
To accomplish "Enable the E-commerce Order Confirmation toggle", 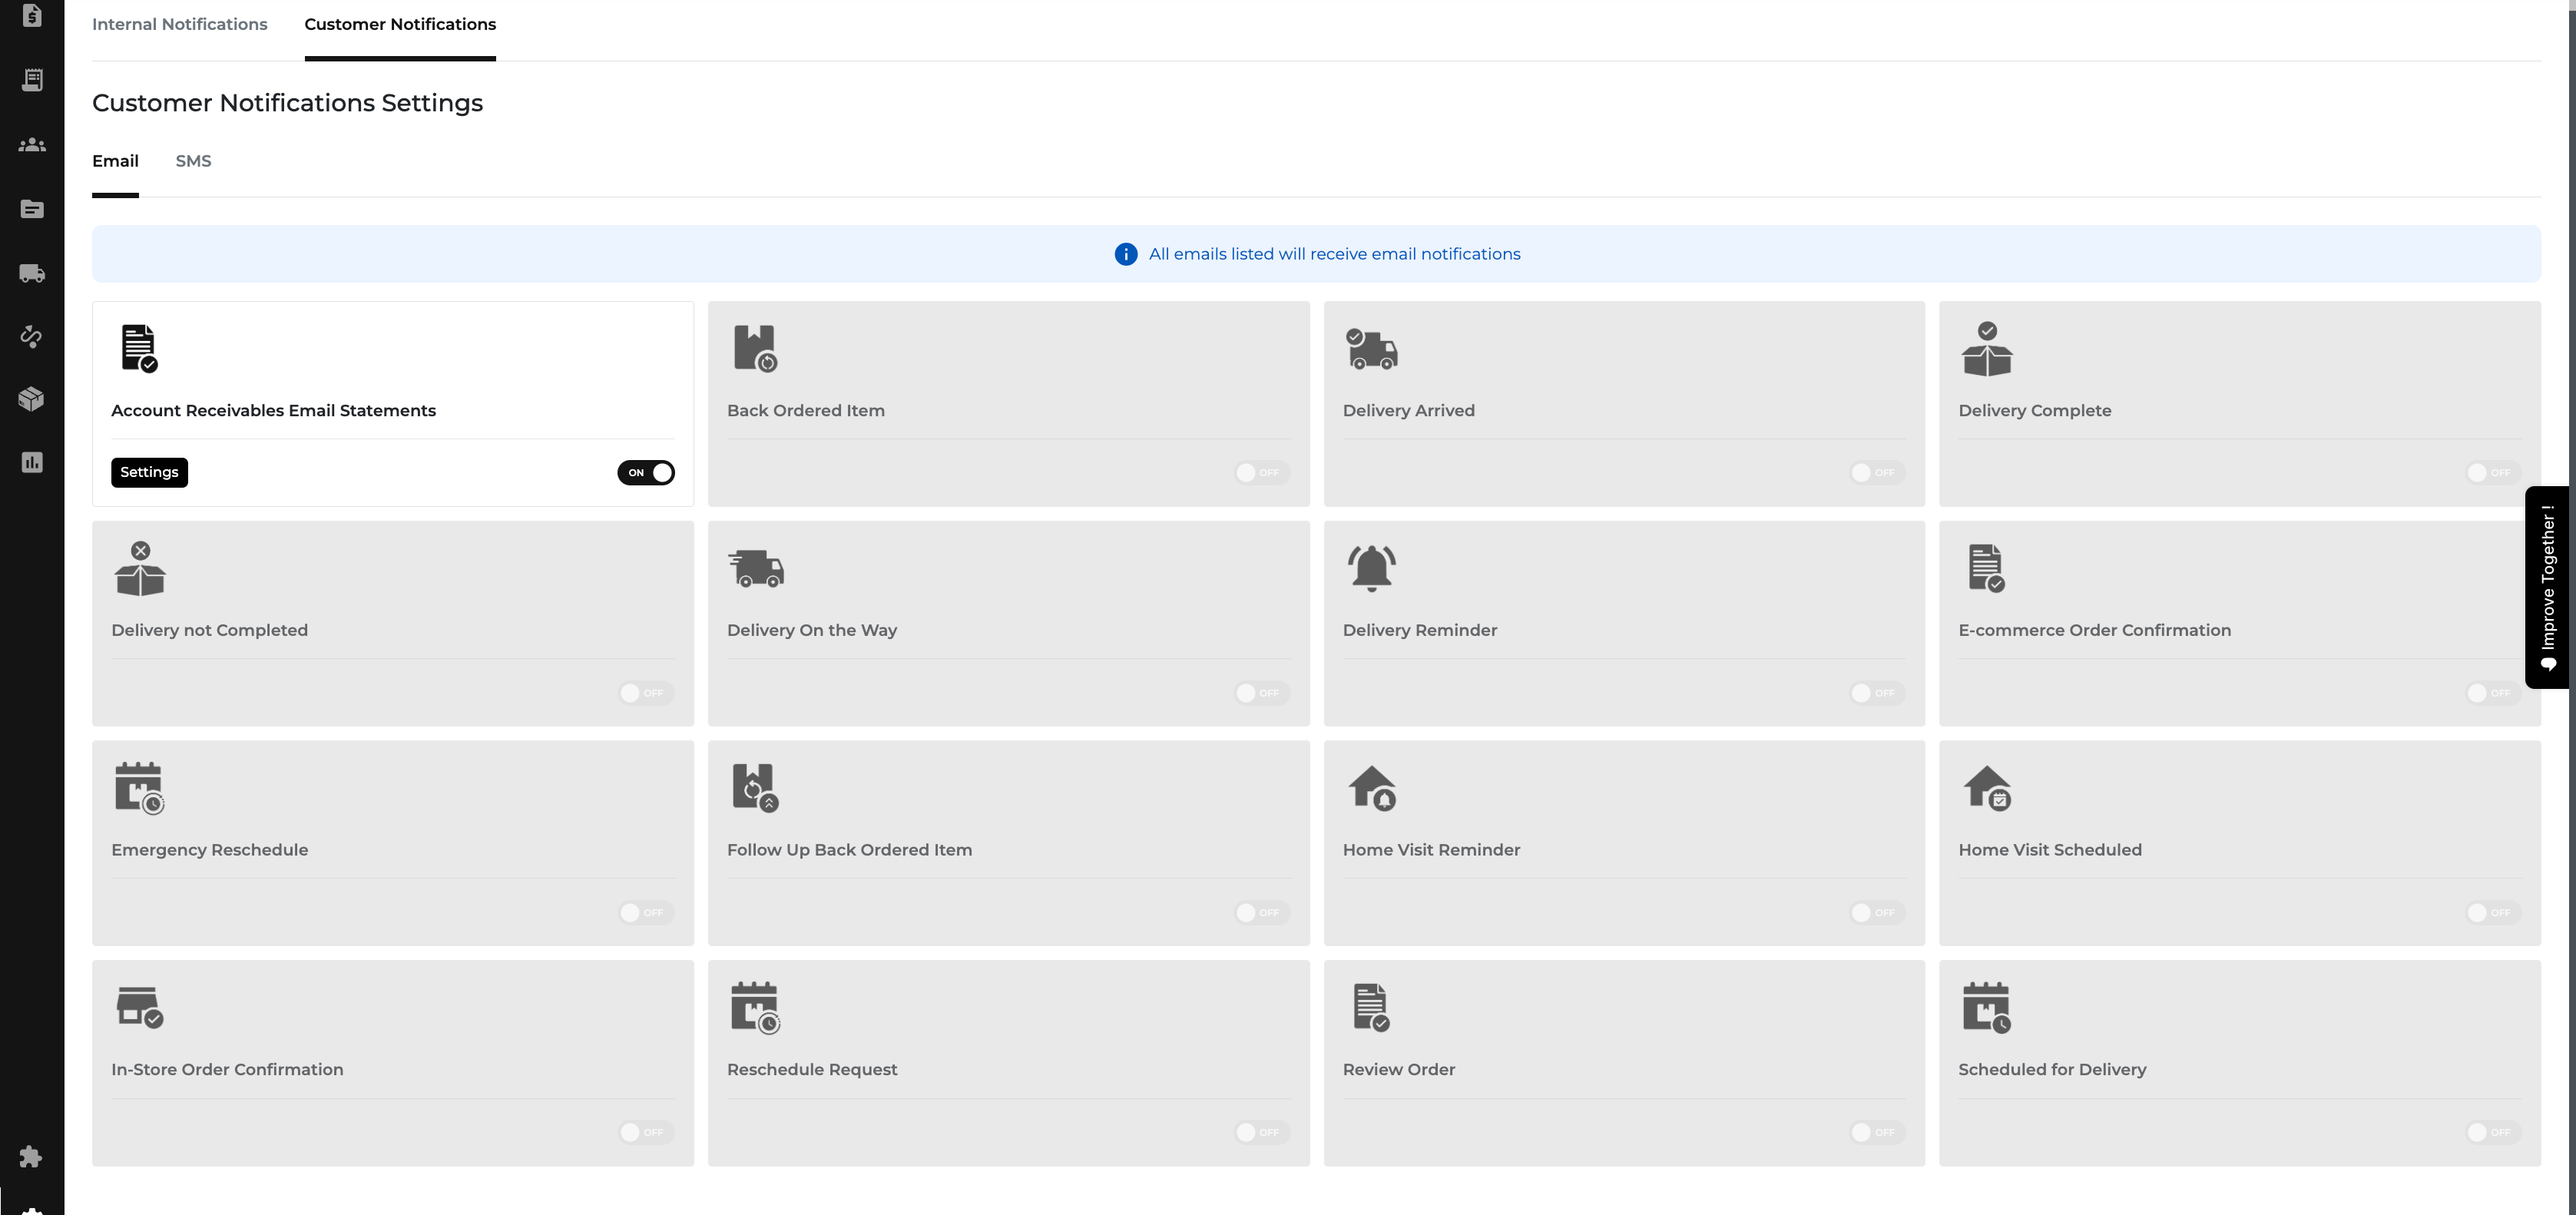I will (x=2493, y=693).
